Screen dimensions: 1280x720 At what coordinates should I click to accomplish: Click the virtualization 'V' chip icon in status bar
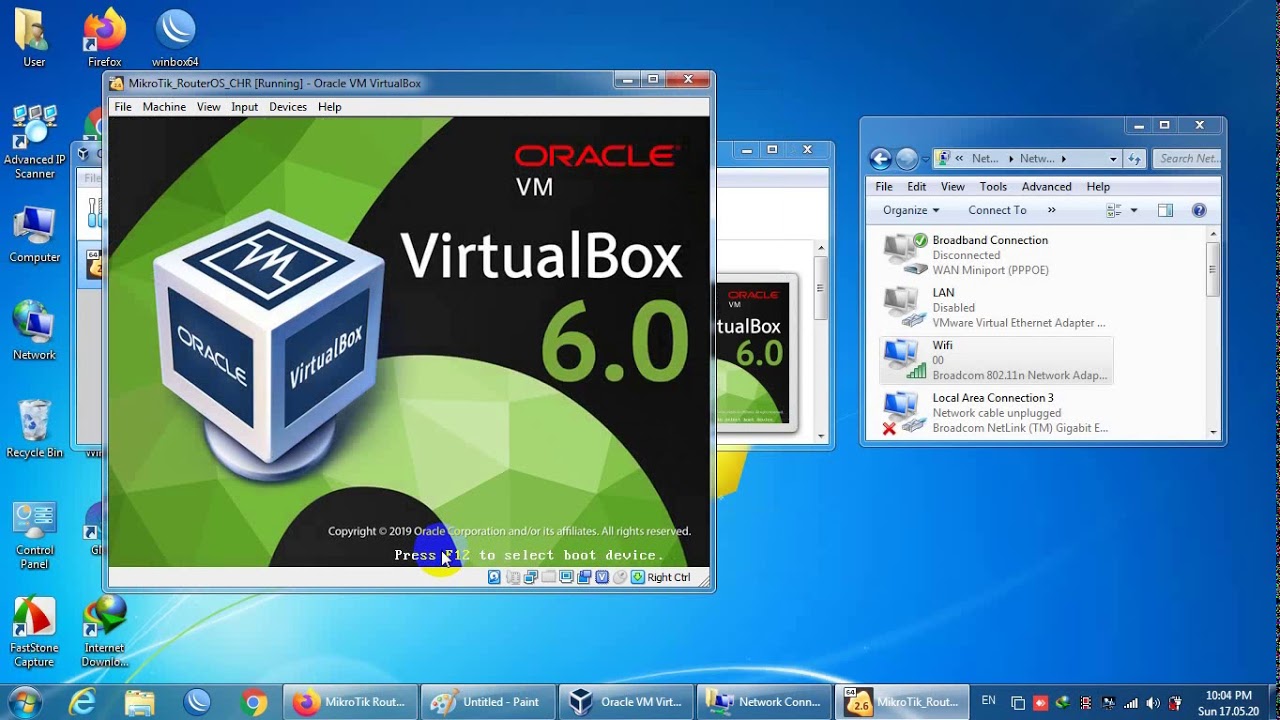point(602,577)
